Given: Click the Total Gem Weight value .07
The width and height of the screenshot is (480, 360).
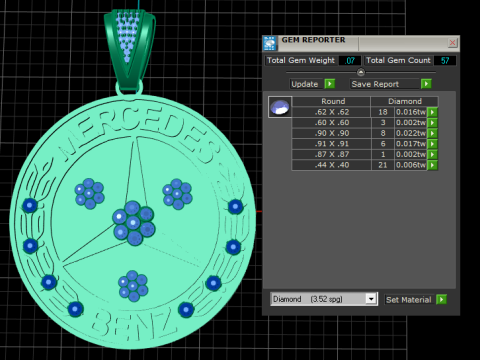Looking at the screenshot, I should (350, 61).
